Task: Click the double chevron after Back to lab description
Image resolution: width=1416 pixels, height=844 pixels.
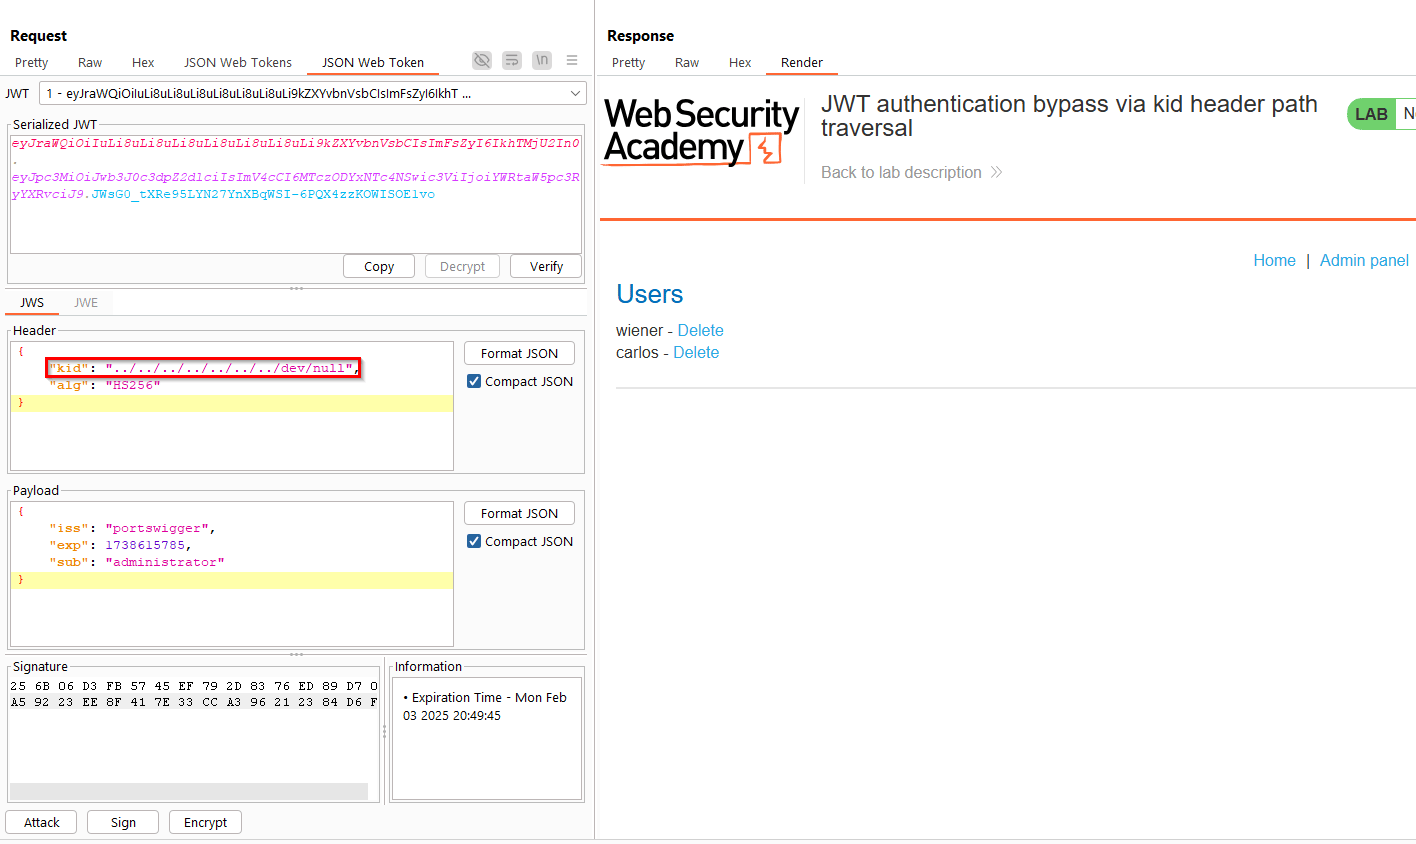Action: (x=996, y=172)
